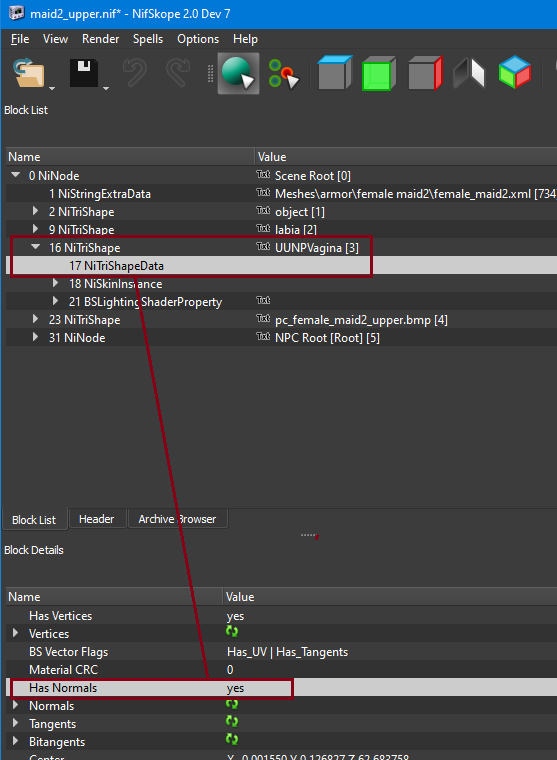Click Block List Name column header

tap(130, 157)
